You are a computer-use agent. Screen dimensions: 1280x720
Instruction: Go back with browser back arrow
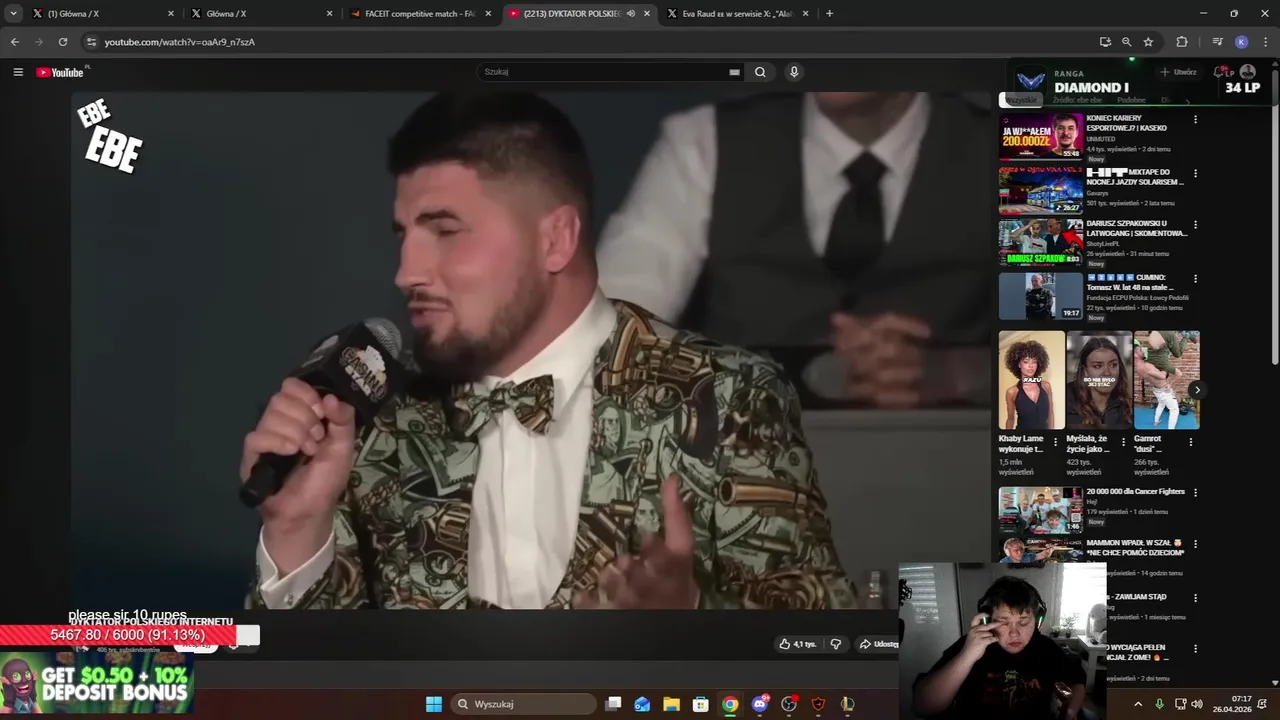(x=15, y=42)
